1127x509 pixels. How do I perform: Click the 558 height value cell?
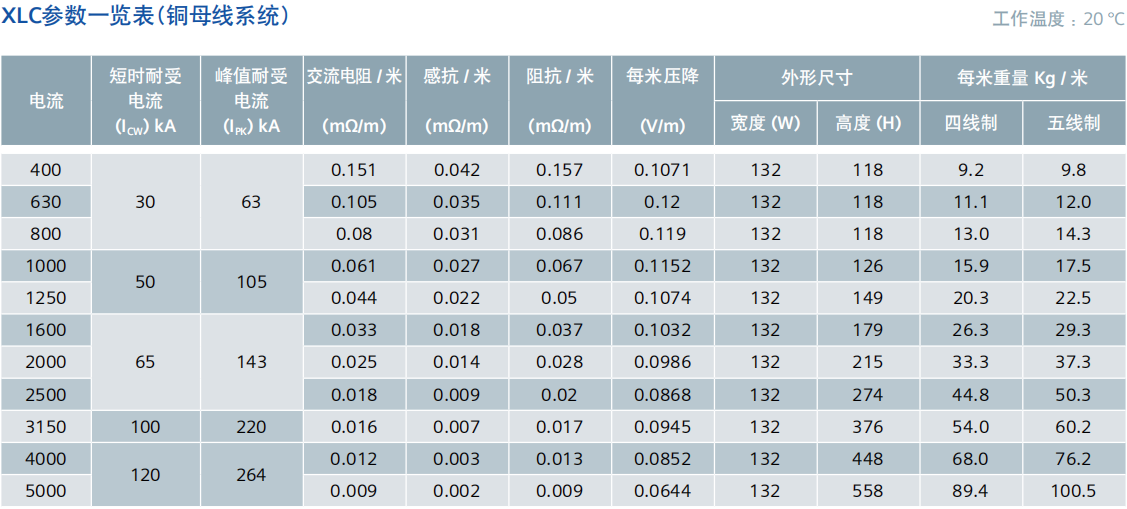point(868,491)
